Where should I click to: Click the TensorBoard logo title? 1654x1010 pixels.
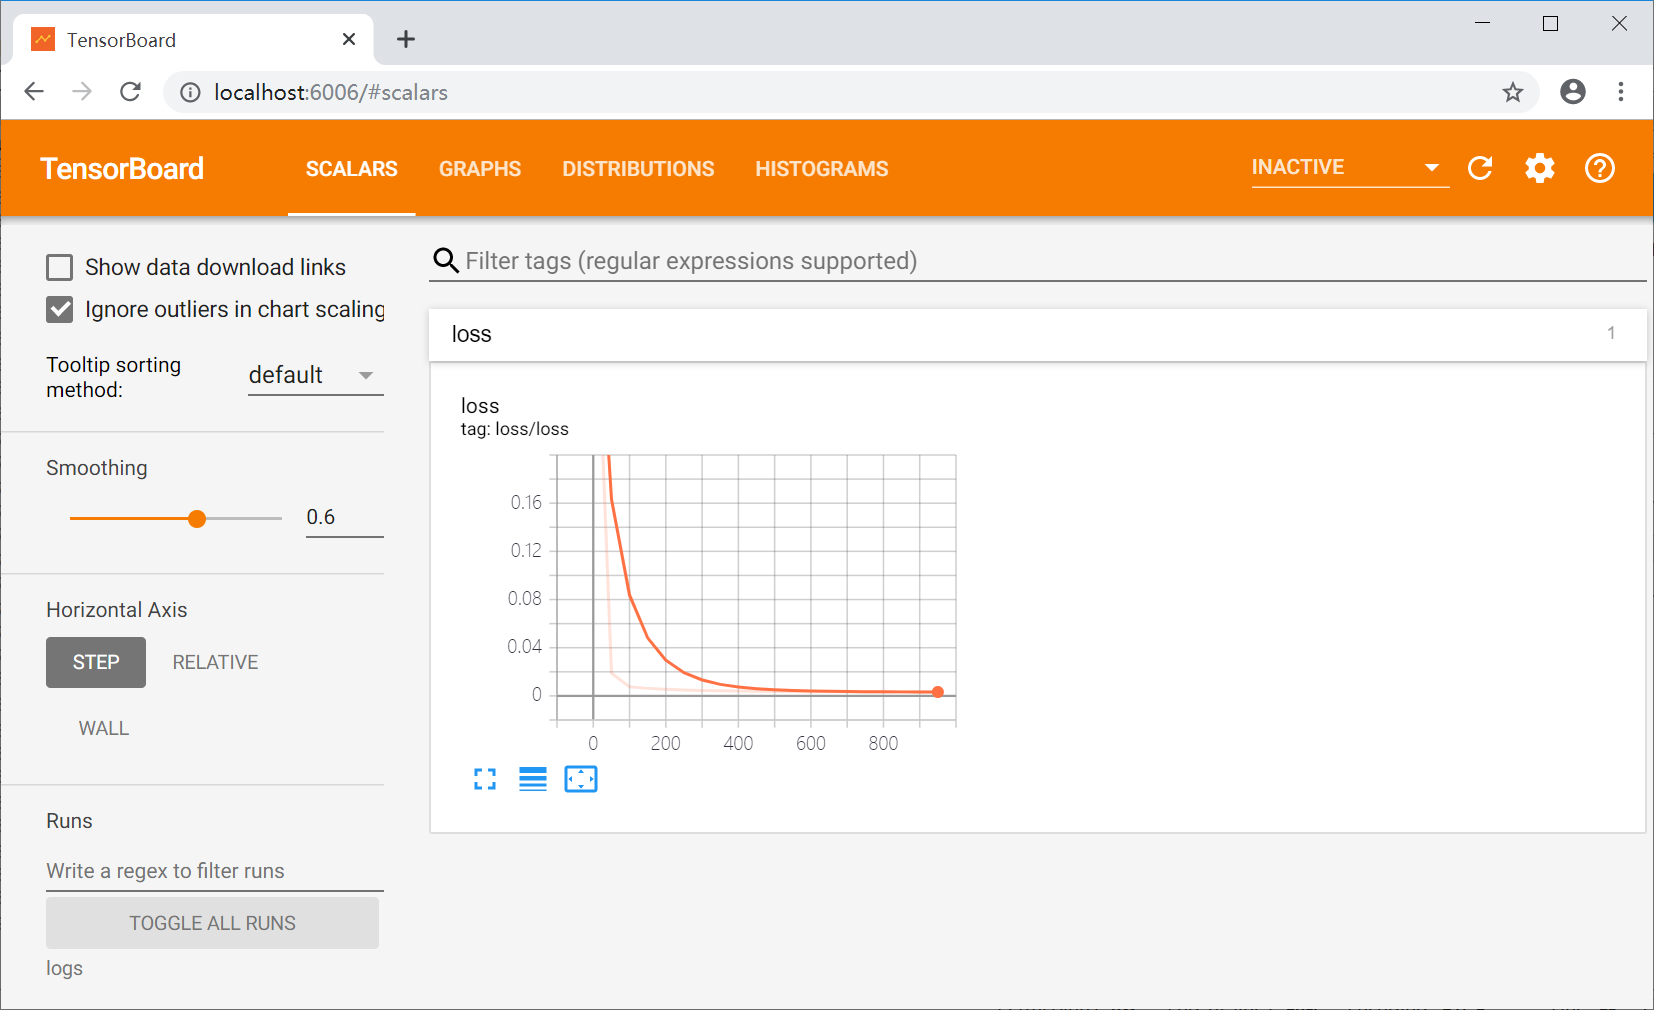[122, 168]
